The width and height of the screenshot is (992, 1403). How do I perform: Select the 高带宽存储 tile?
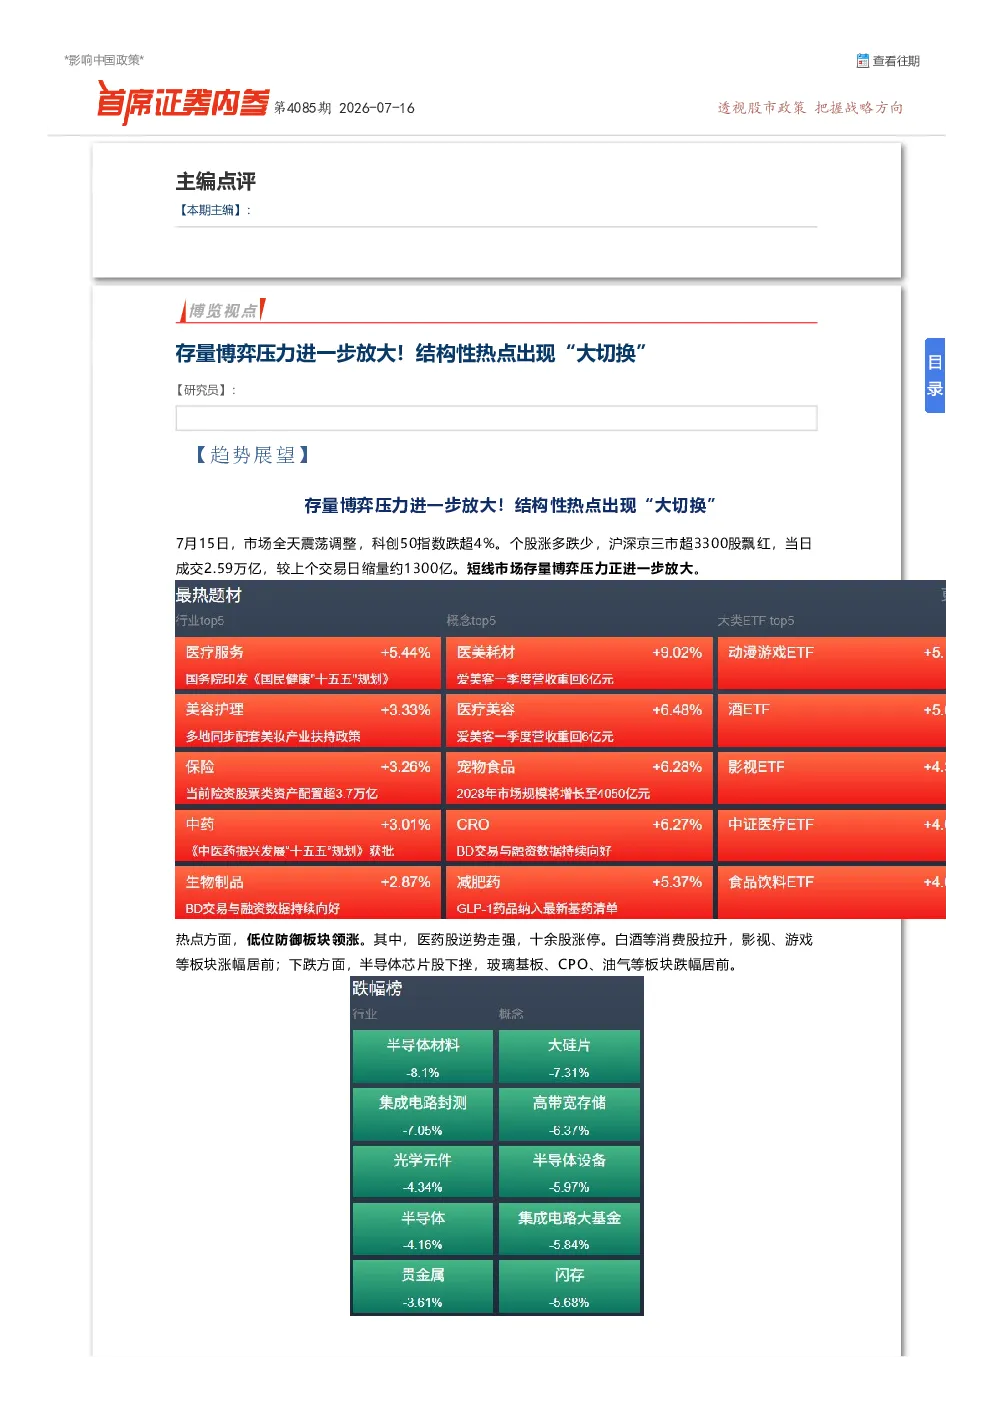pyautogui.click(x=569, y=1114)
